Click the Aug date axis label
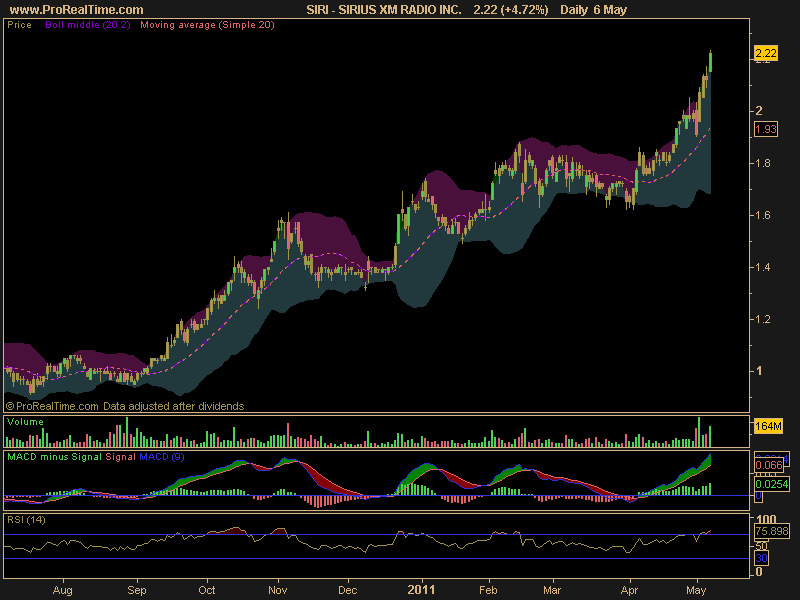The width and height of the screenshot is (800, 600). pyautogui.click(x=62, y=590)
